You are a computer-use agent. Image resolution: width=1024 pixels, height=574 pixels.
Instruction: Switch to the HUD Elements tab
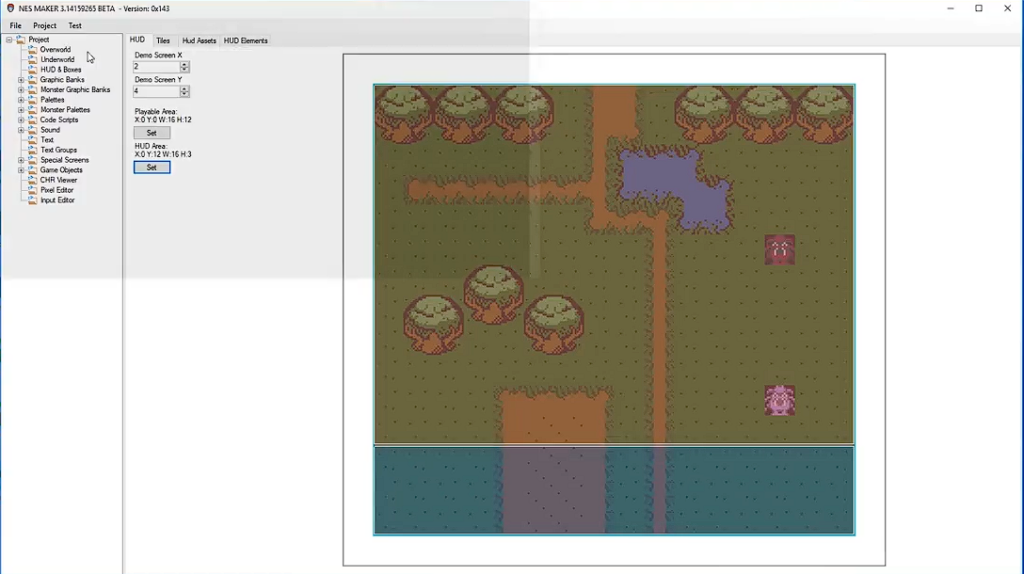pyautogui.click(x=246, y=40)
